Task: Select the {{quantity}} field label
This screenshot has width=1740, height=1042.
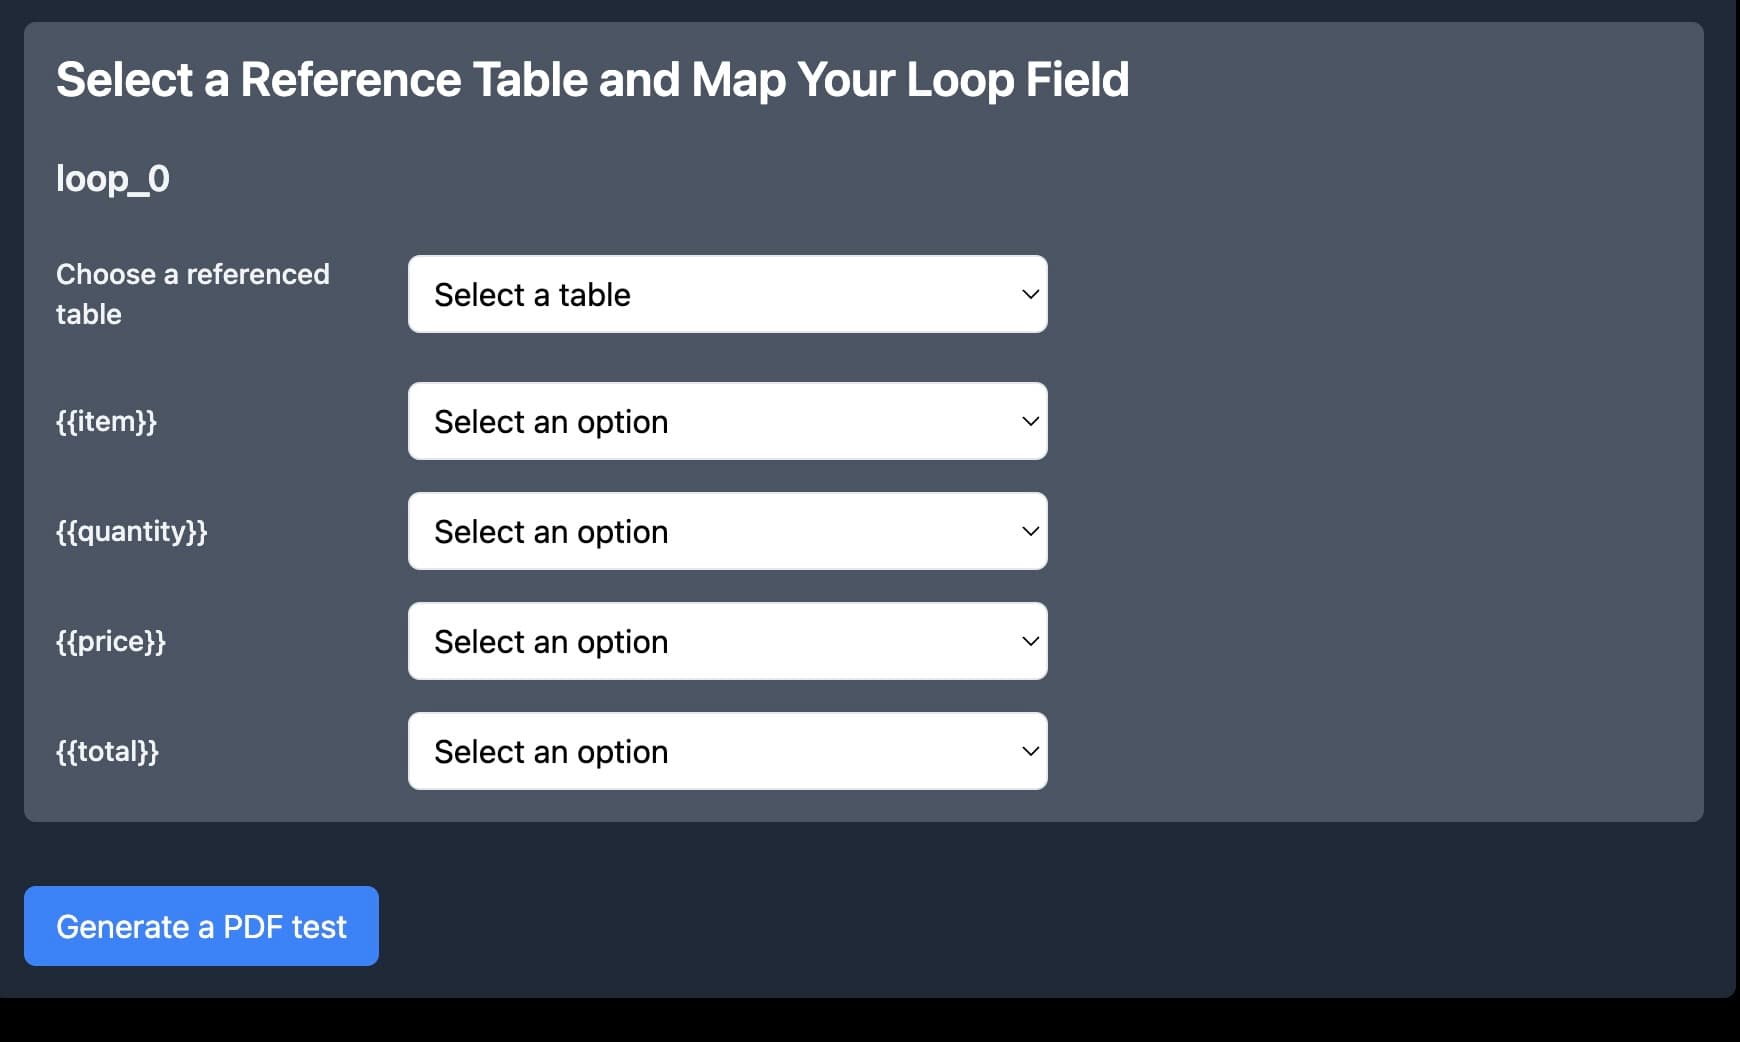Action: coord(131,531)
